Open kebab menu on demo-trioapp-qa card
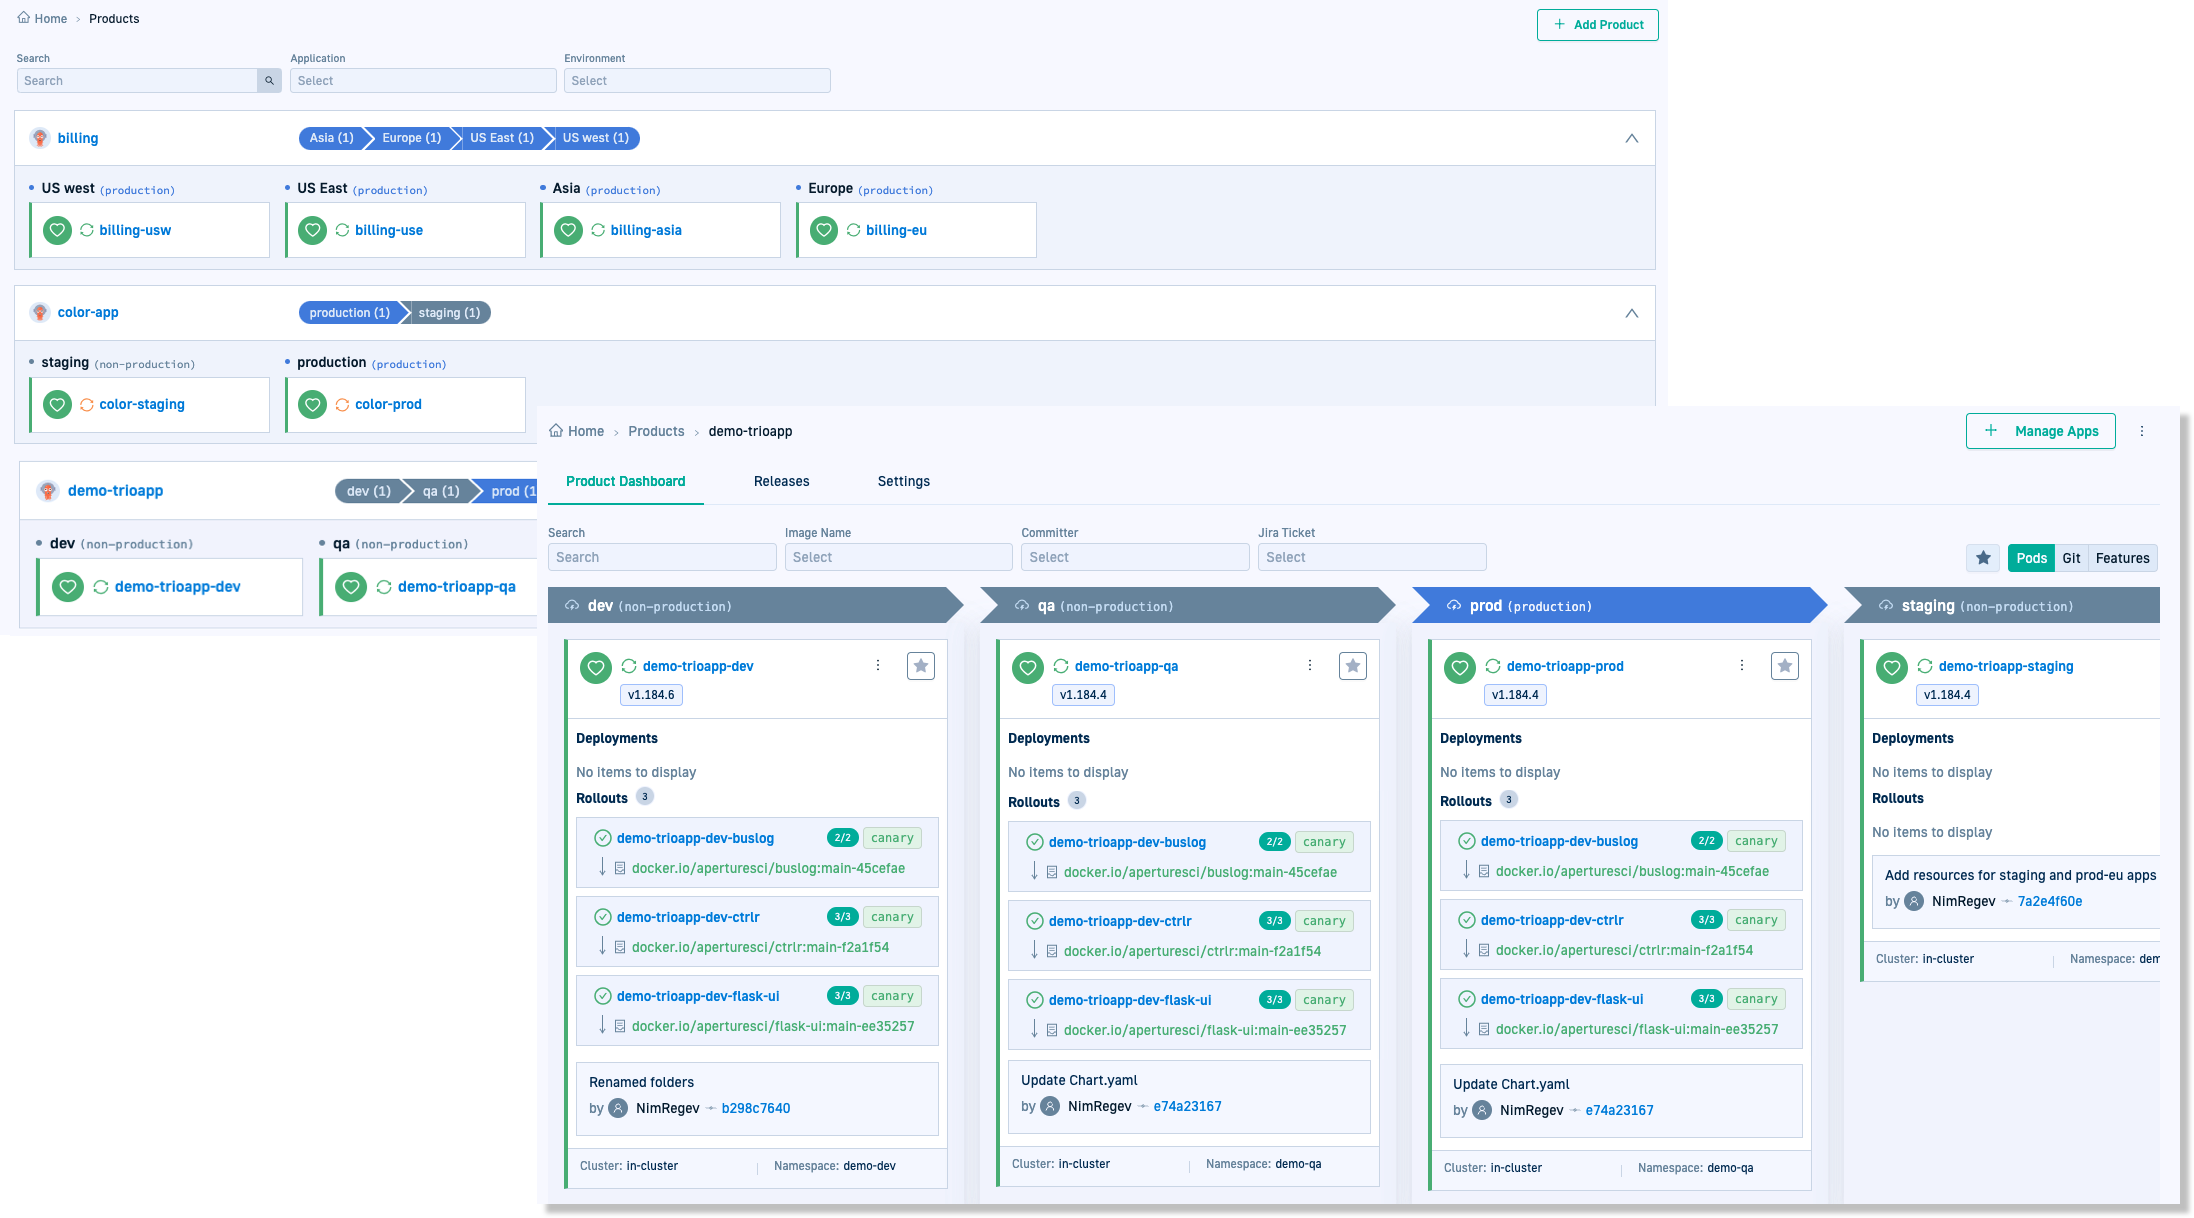This screenshot has height=1218, width=2194. pyautogui.click(x=1310, y=666)
